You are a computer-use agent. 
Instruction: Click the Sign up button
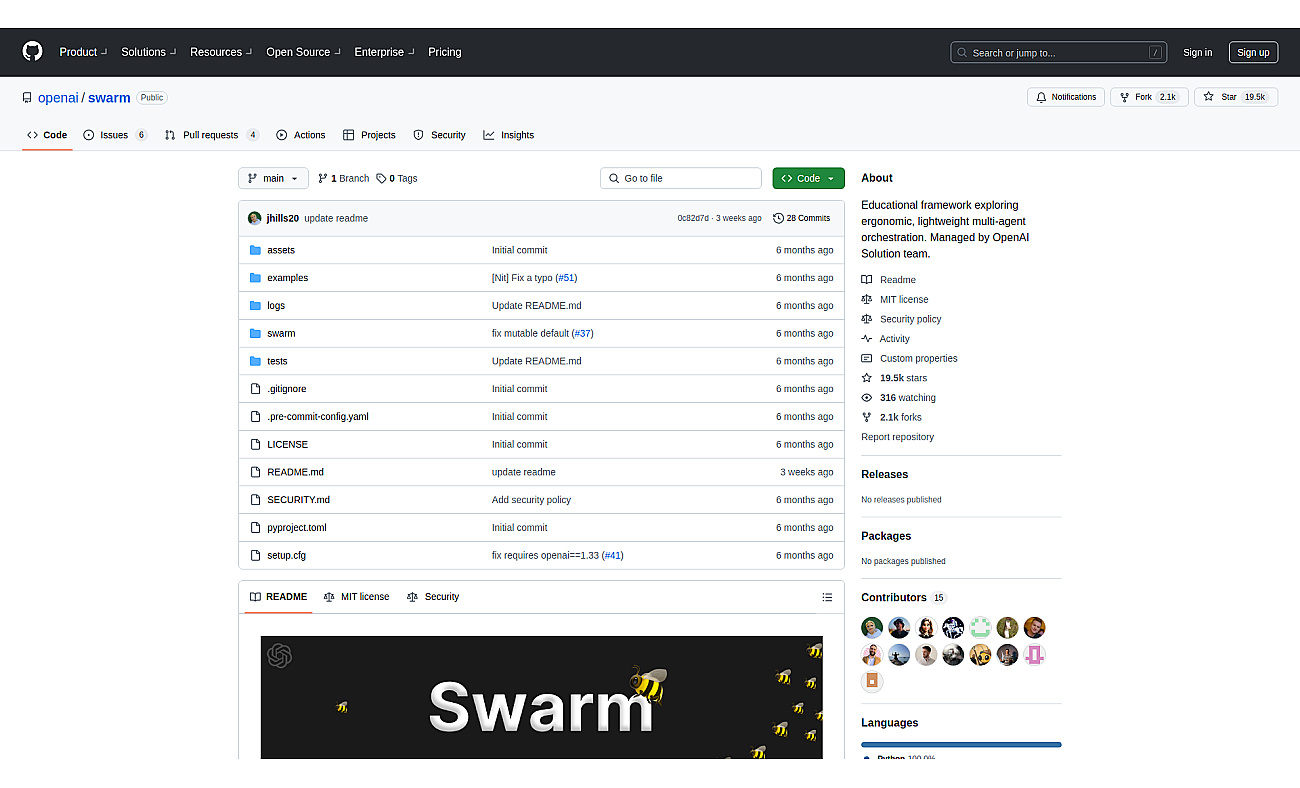click(1253, 52)
